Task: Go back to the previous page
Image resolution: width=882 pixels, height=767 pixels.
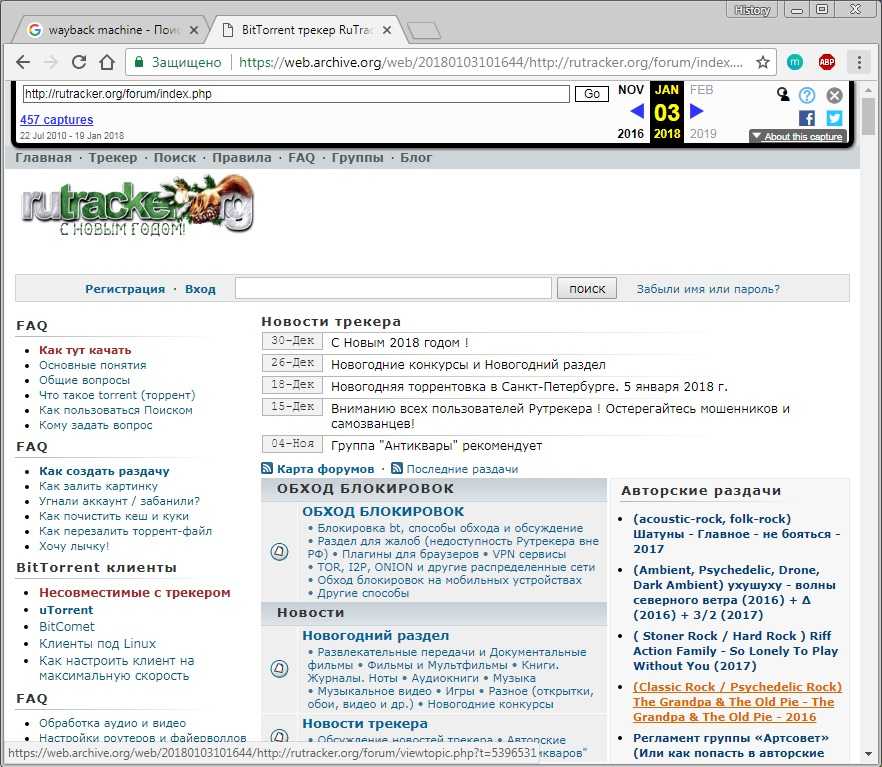Action: point(23,62)
